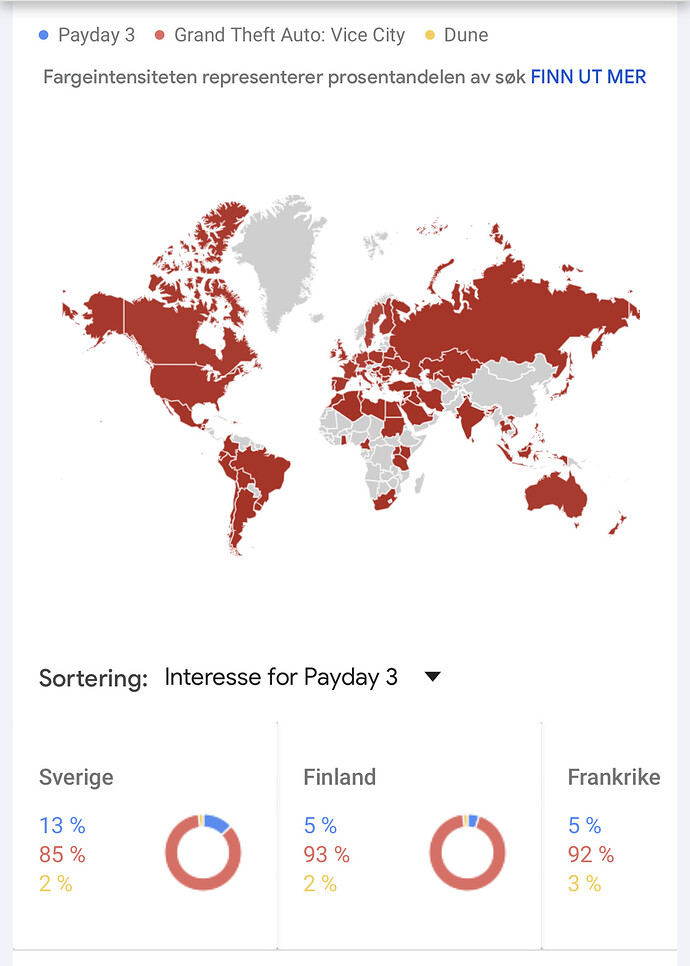Click the Payday 3 legend label
The height and width of the screenshot is (966, 690).
click(x=97, y=35)
